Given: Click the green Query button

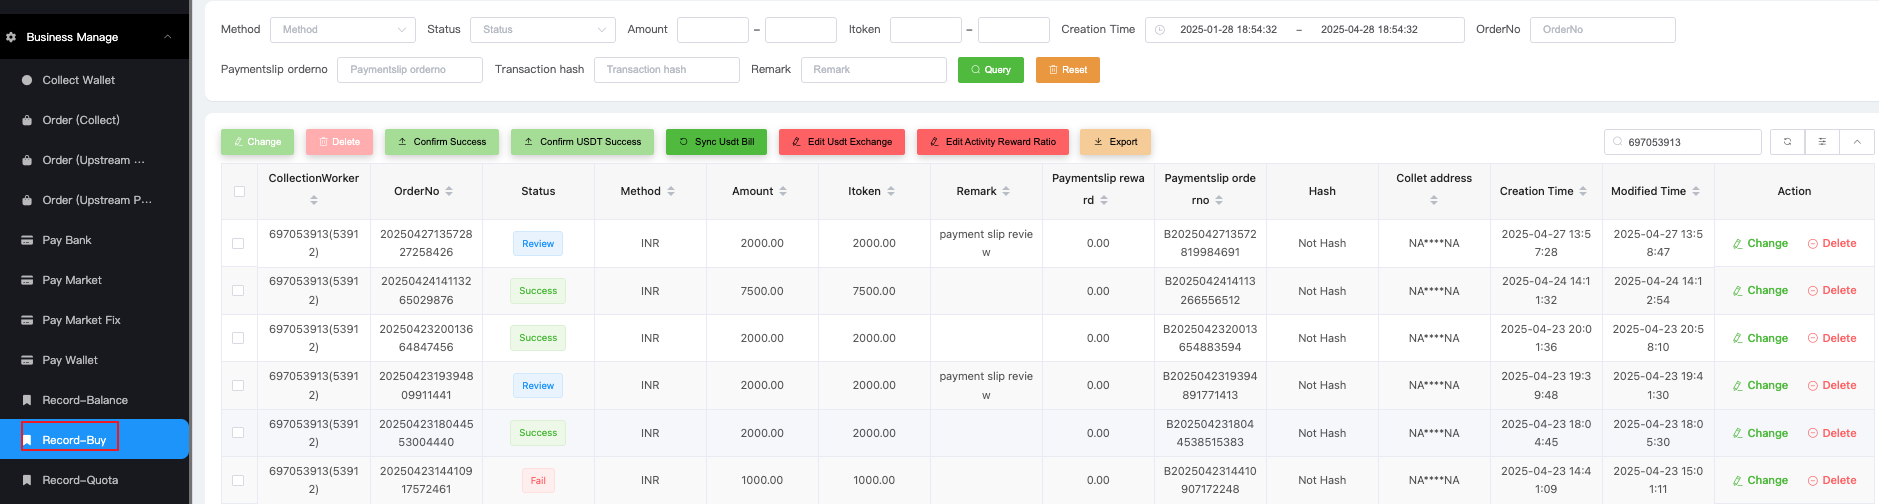Looking at the screenshot, I should point(990,70).
